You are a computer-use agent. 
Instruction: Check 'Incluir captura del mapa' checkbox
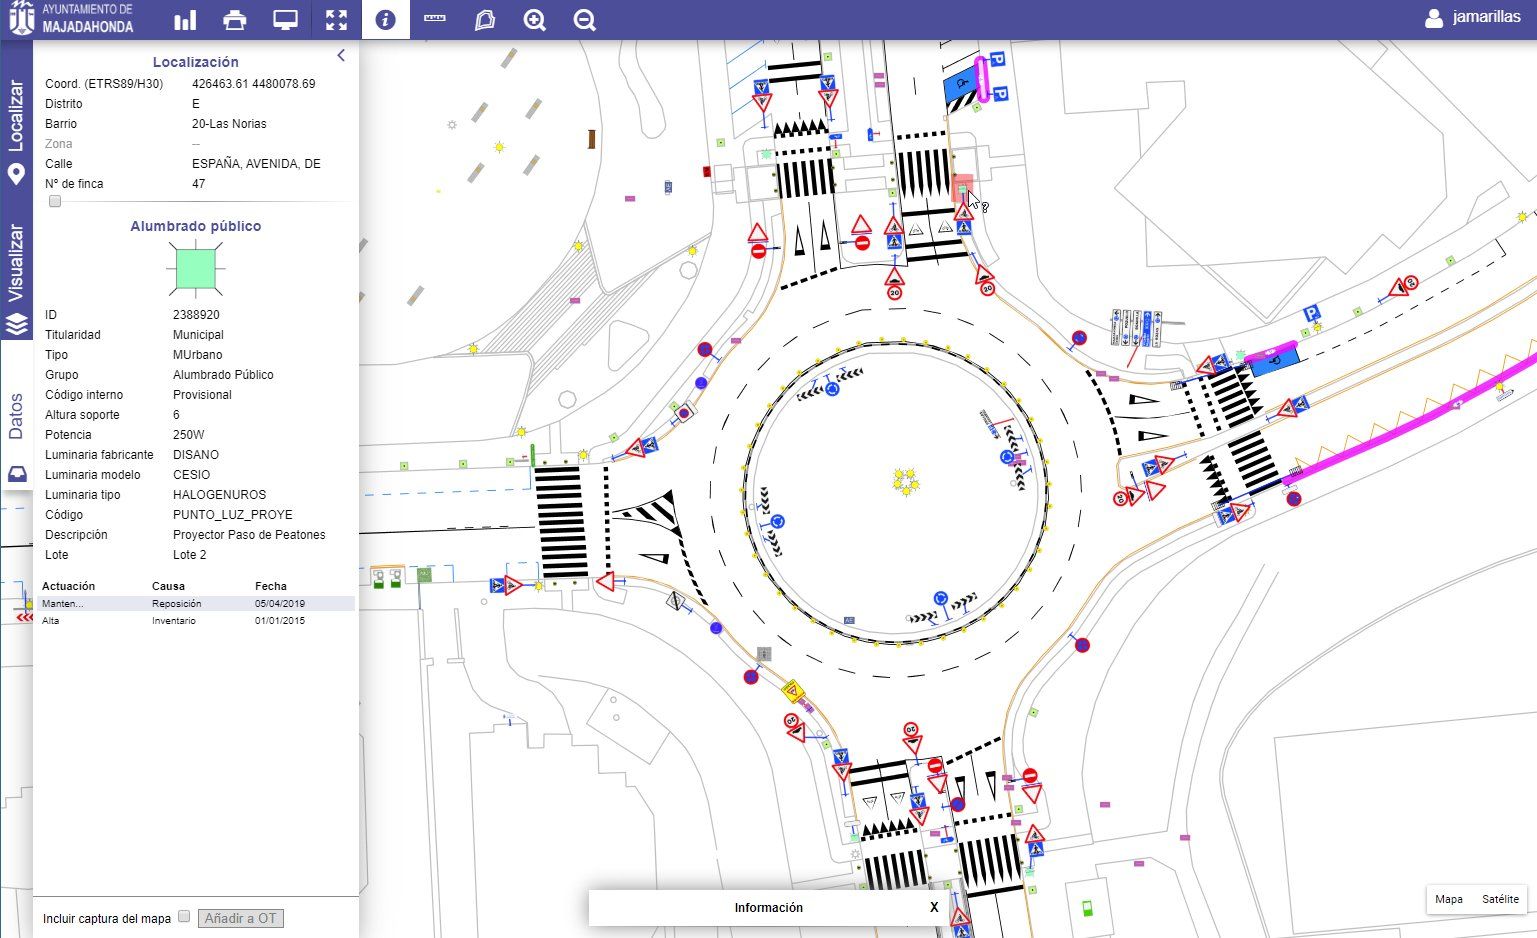pyautogui.click(x=184, y=917)
